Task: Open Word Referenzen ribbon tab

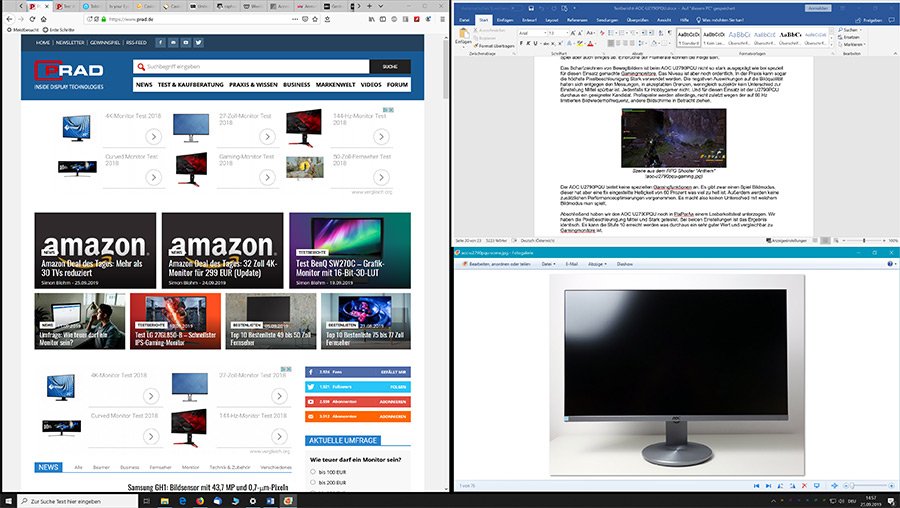Action: point(577,20)
